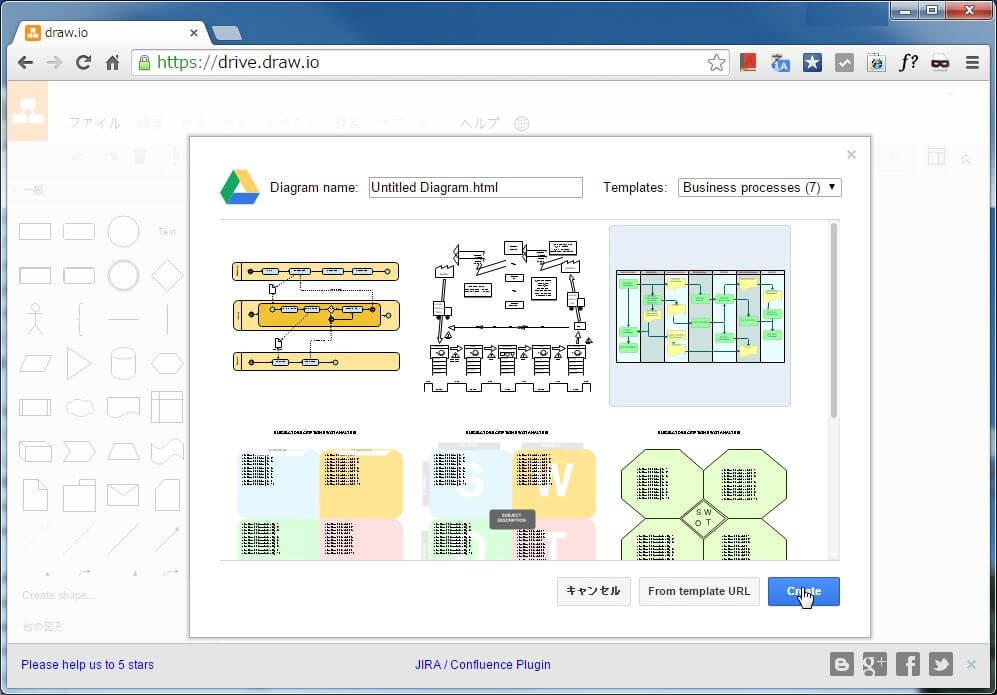Choose the value stream mapping template
997x695 pixels.
click(x=508, y=316)
